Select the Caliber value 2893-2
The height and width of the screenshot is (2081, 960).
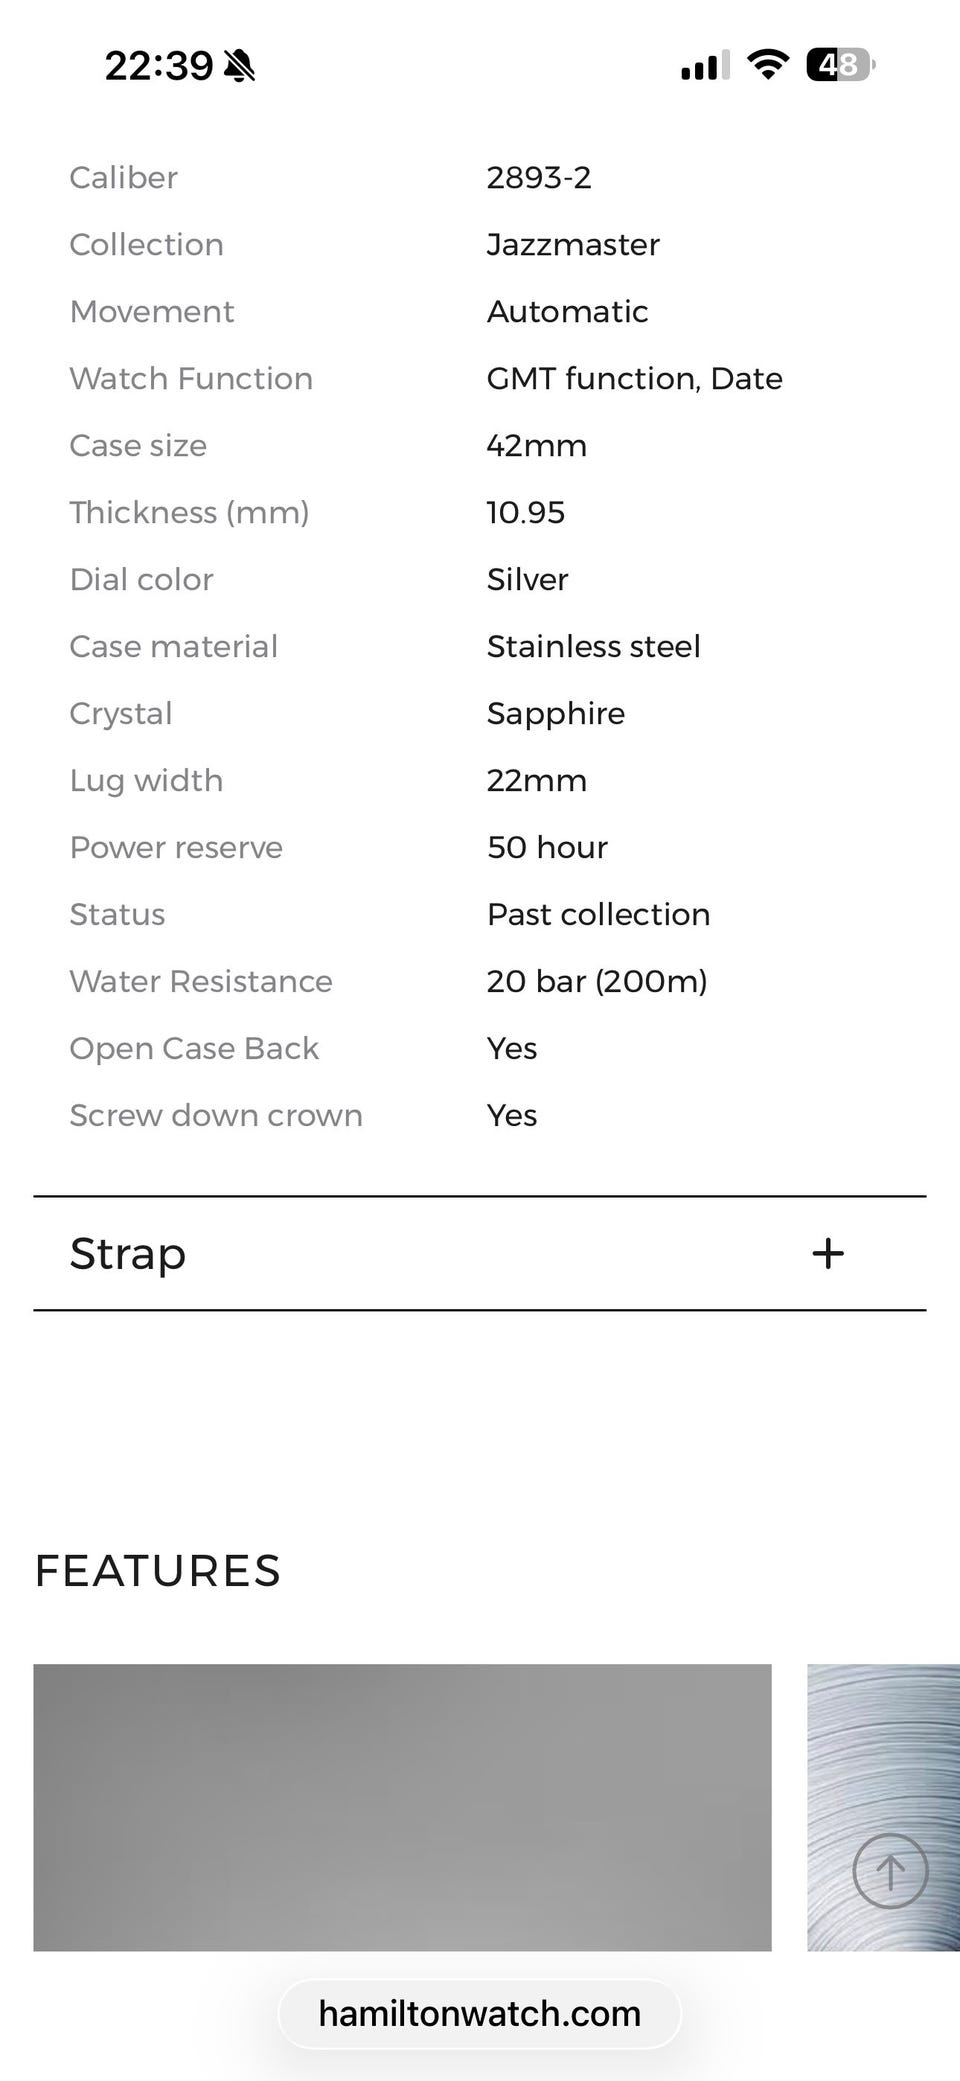(x=539, y=177)
